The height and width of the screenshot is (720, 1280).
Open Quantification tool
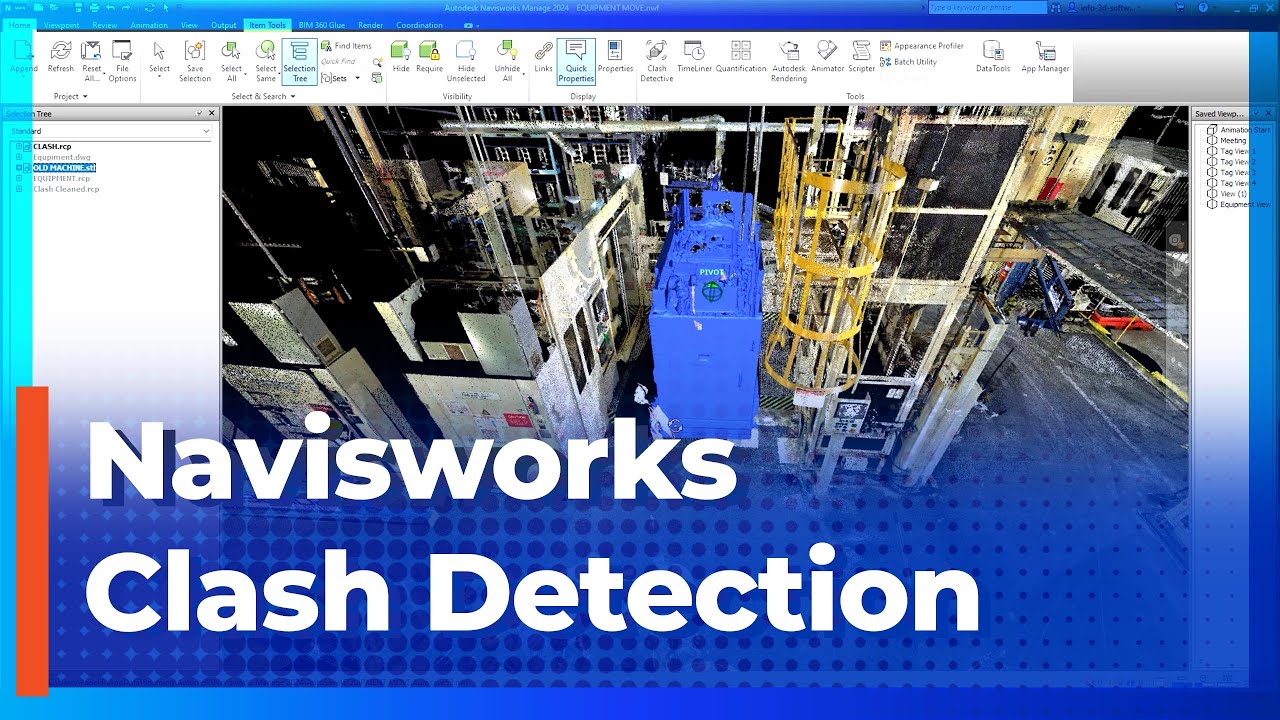tap(741, 56)
